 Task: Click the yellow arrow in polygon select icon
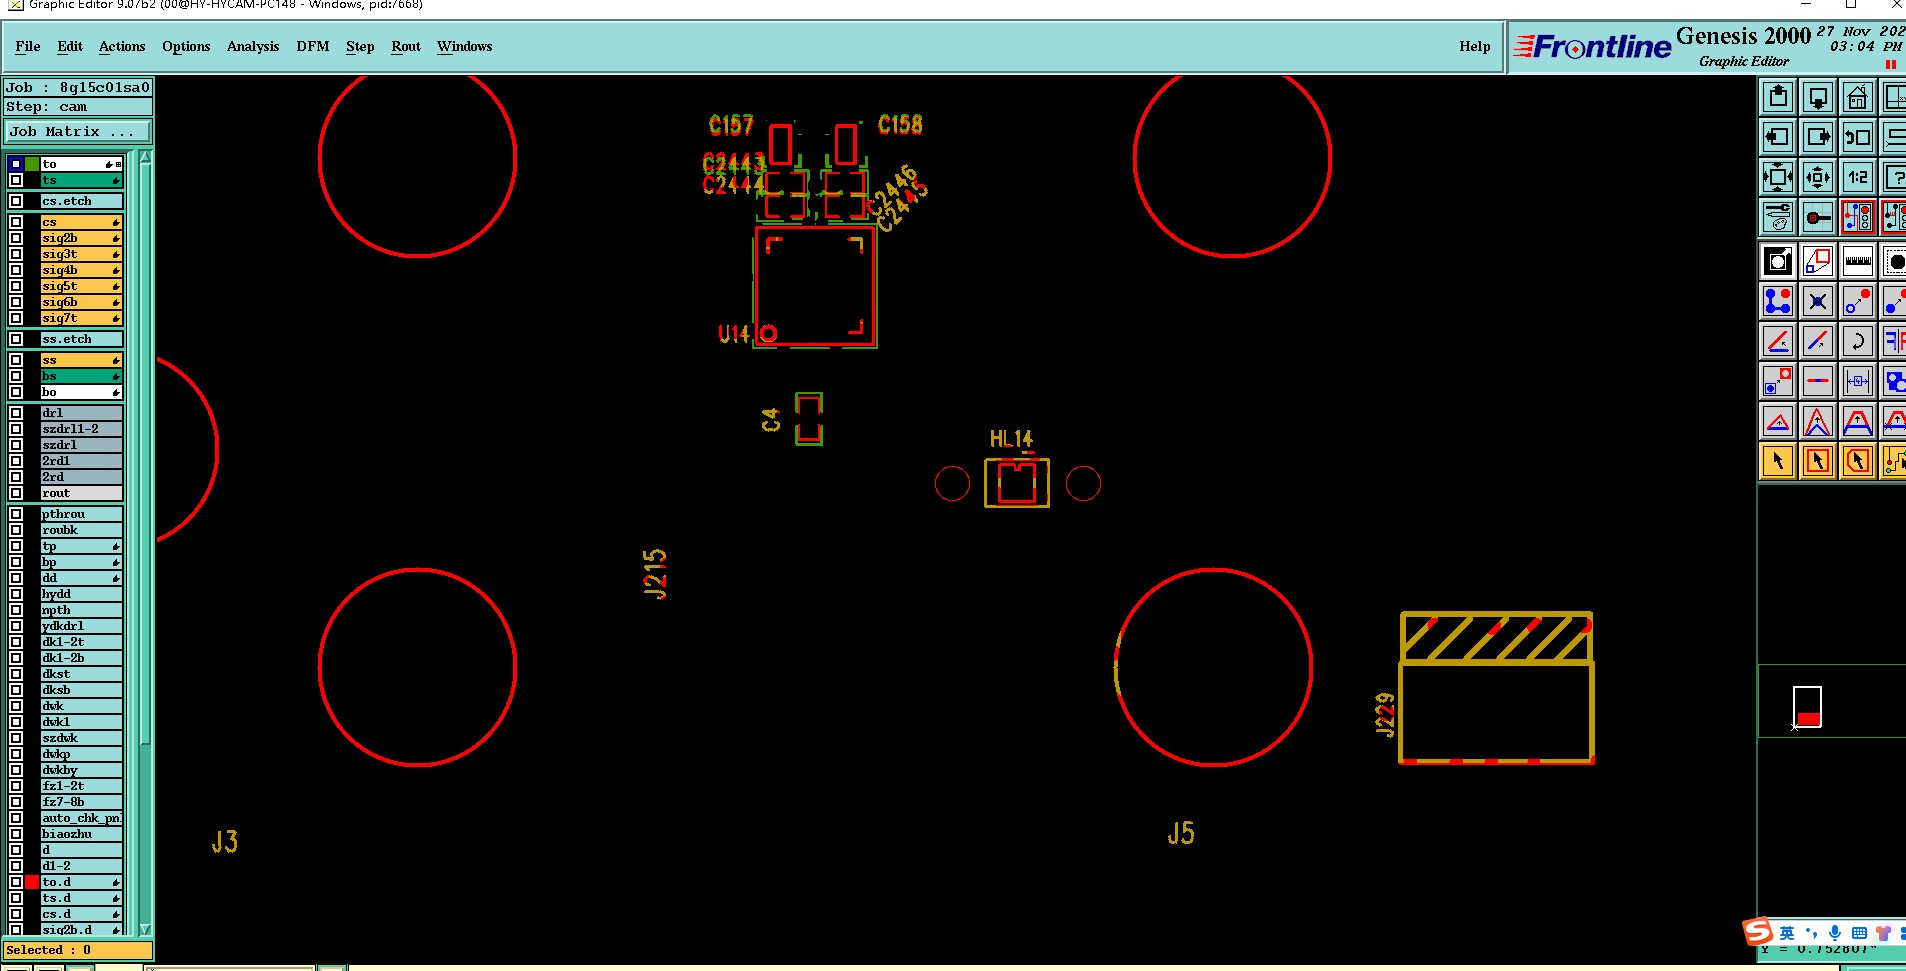point(1858,461)
